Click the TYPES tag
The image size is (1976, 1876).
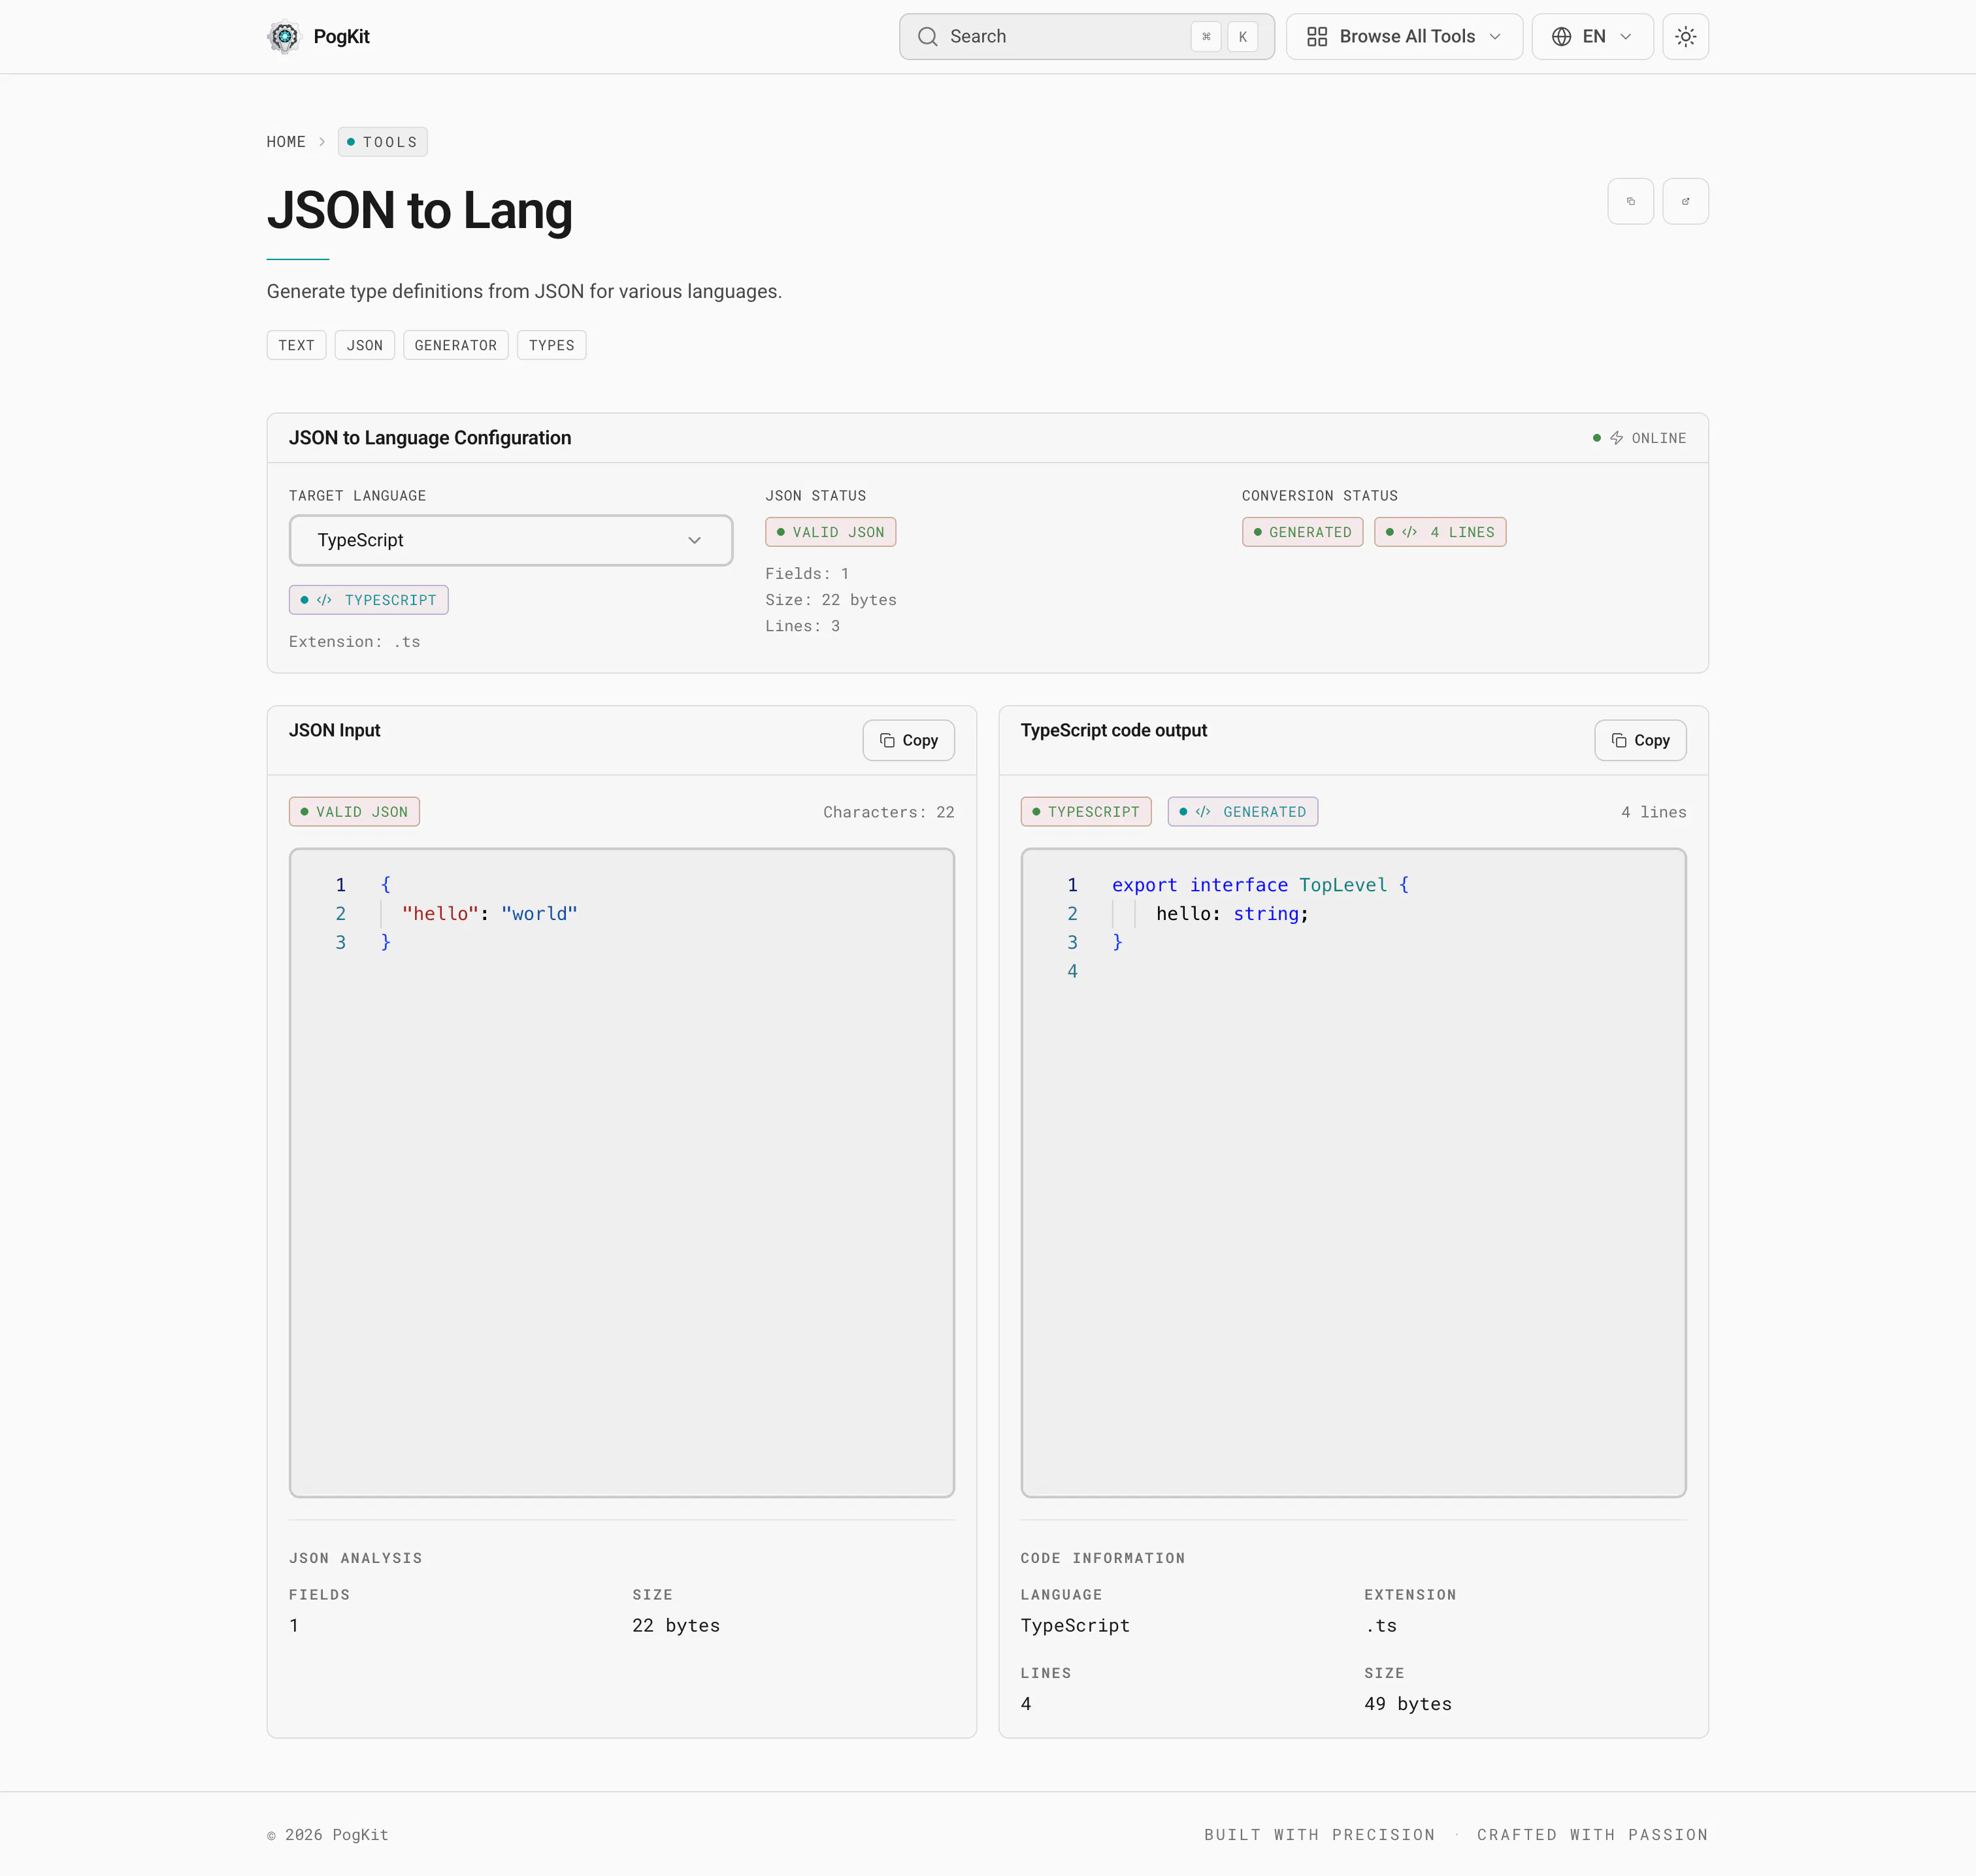tap(552, 345)
